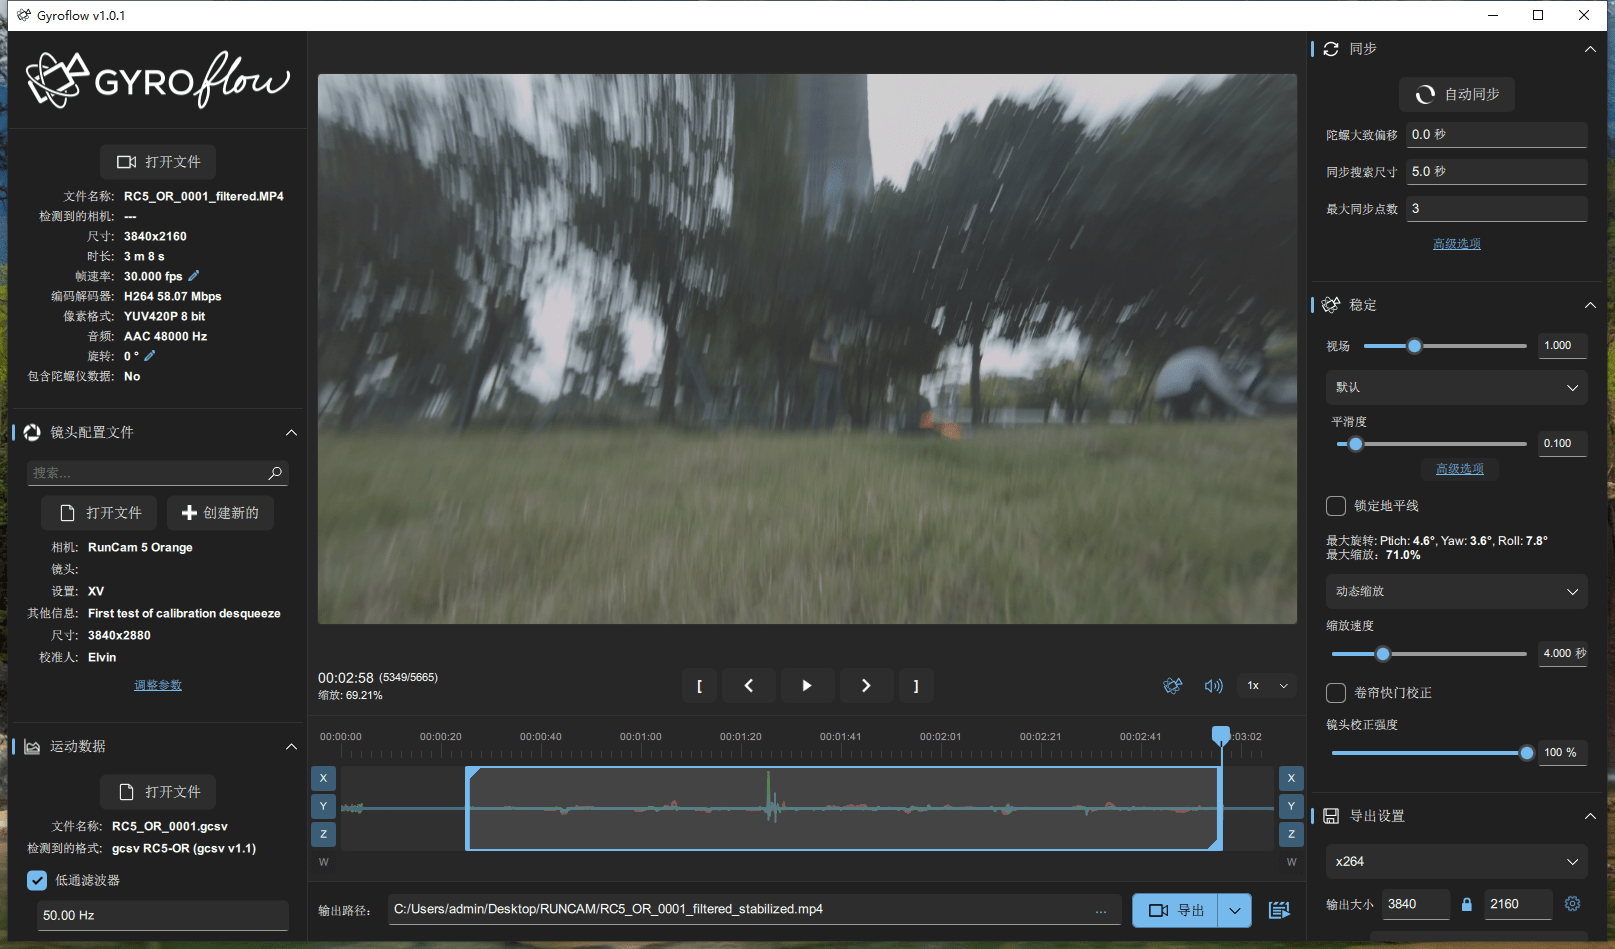
Task: Open the render queue icon beside export
Action: [x=1279, y=910]
